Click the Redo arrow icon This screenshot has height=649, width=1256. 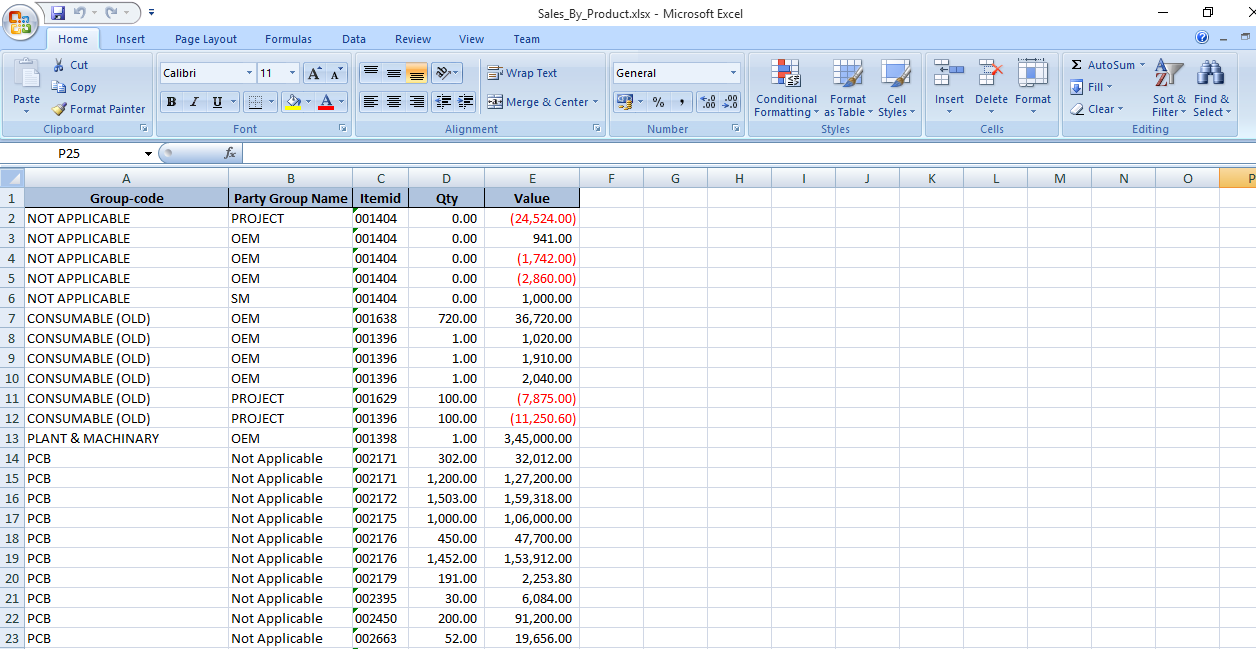click(x=112, y=13)
